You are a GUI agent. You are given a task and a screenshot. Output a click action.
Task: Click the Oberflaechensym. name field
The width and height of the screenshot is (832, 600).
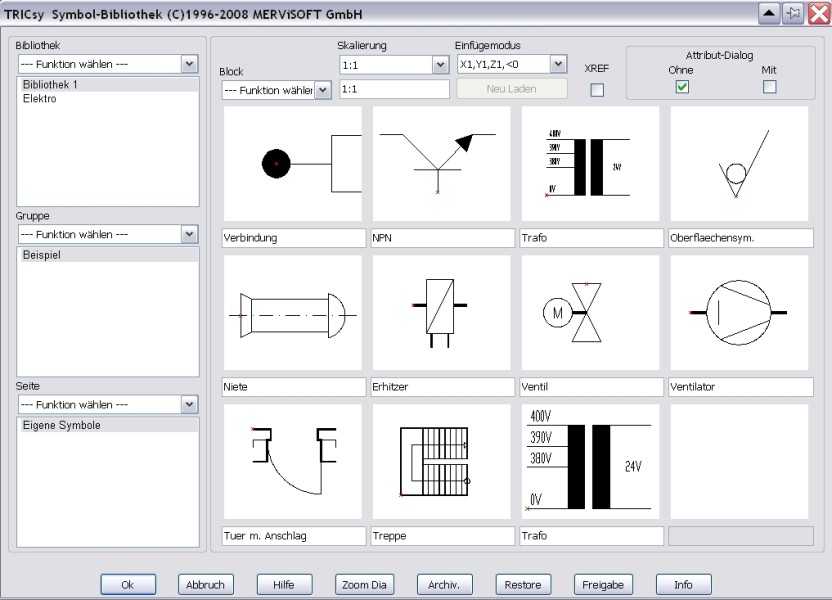tap(741, 238)
